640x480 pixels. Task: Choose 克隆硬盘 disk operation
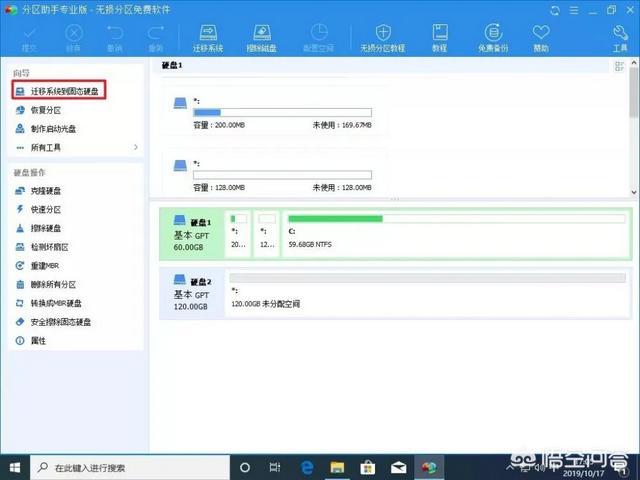(46, 191)
